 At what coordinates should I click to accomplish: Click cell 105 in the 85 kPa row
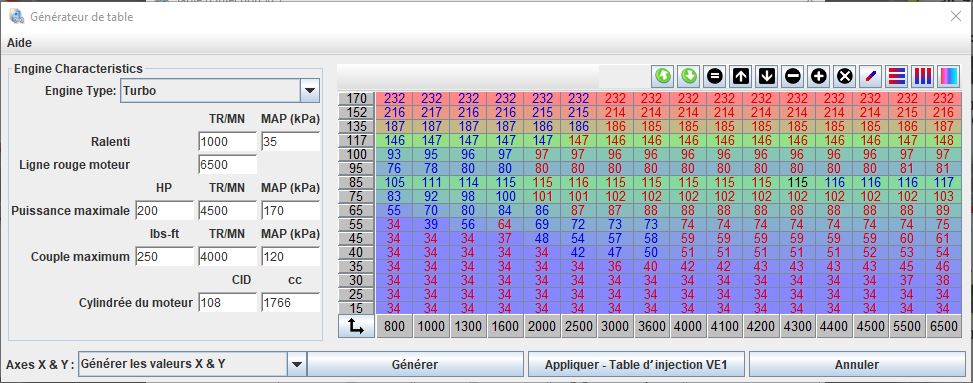395,182
